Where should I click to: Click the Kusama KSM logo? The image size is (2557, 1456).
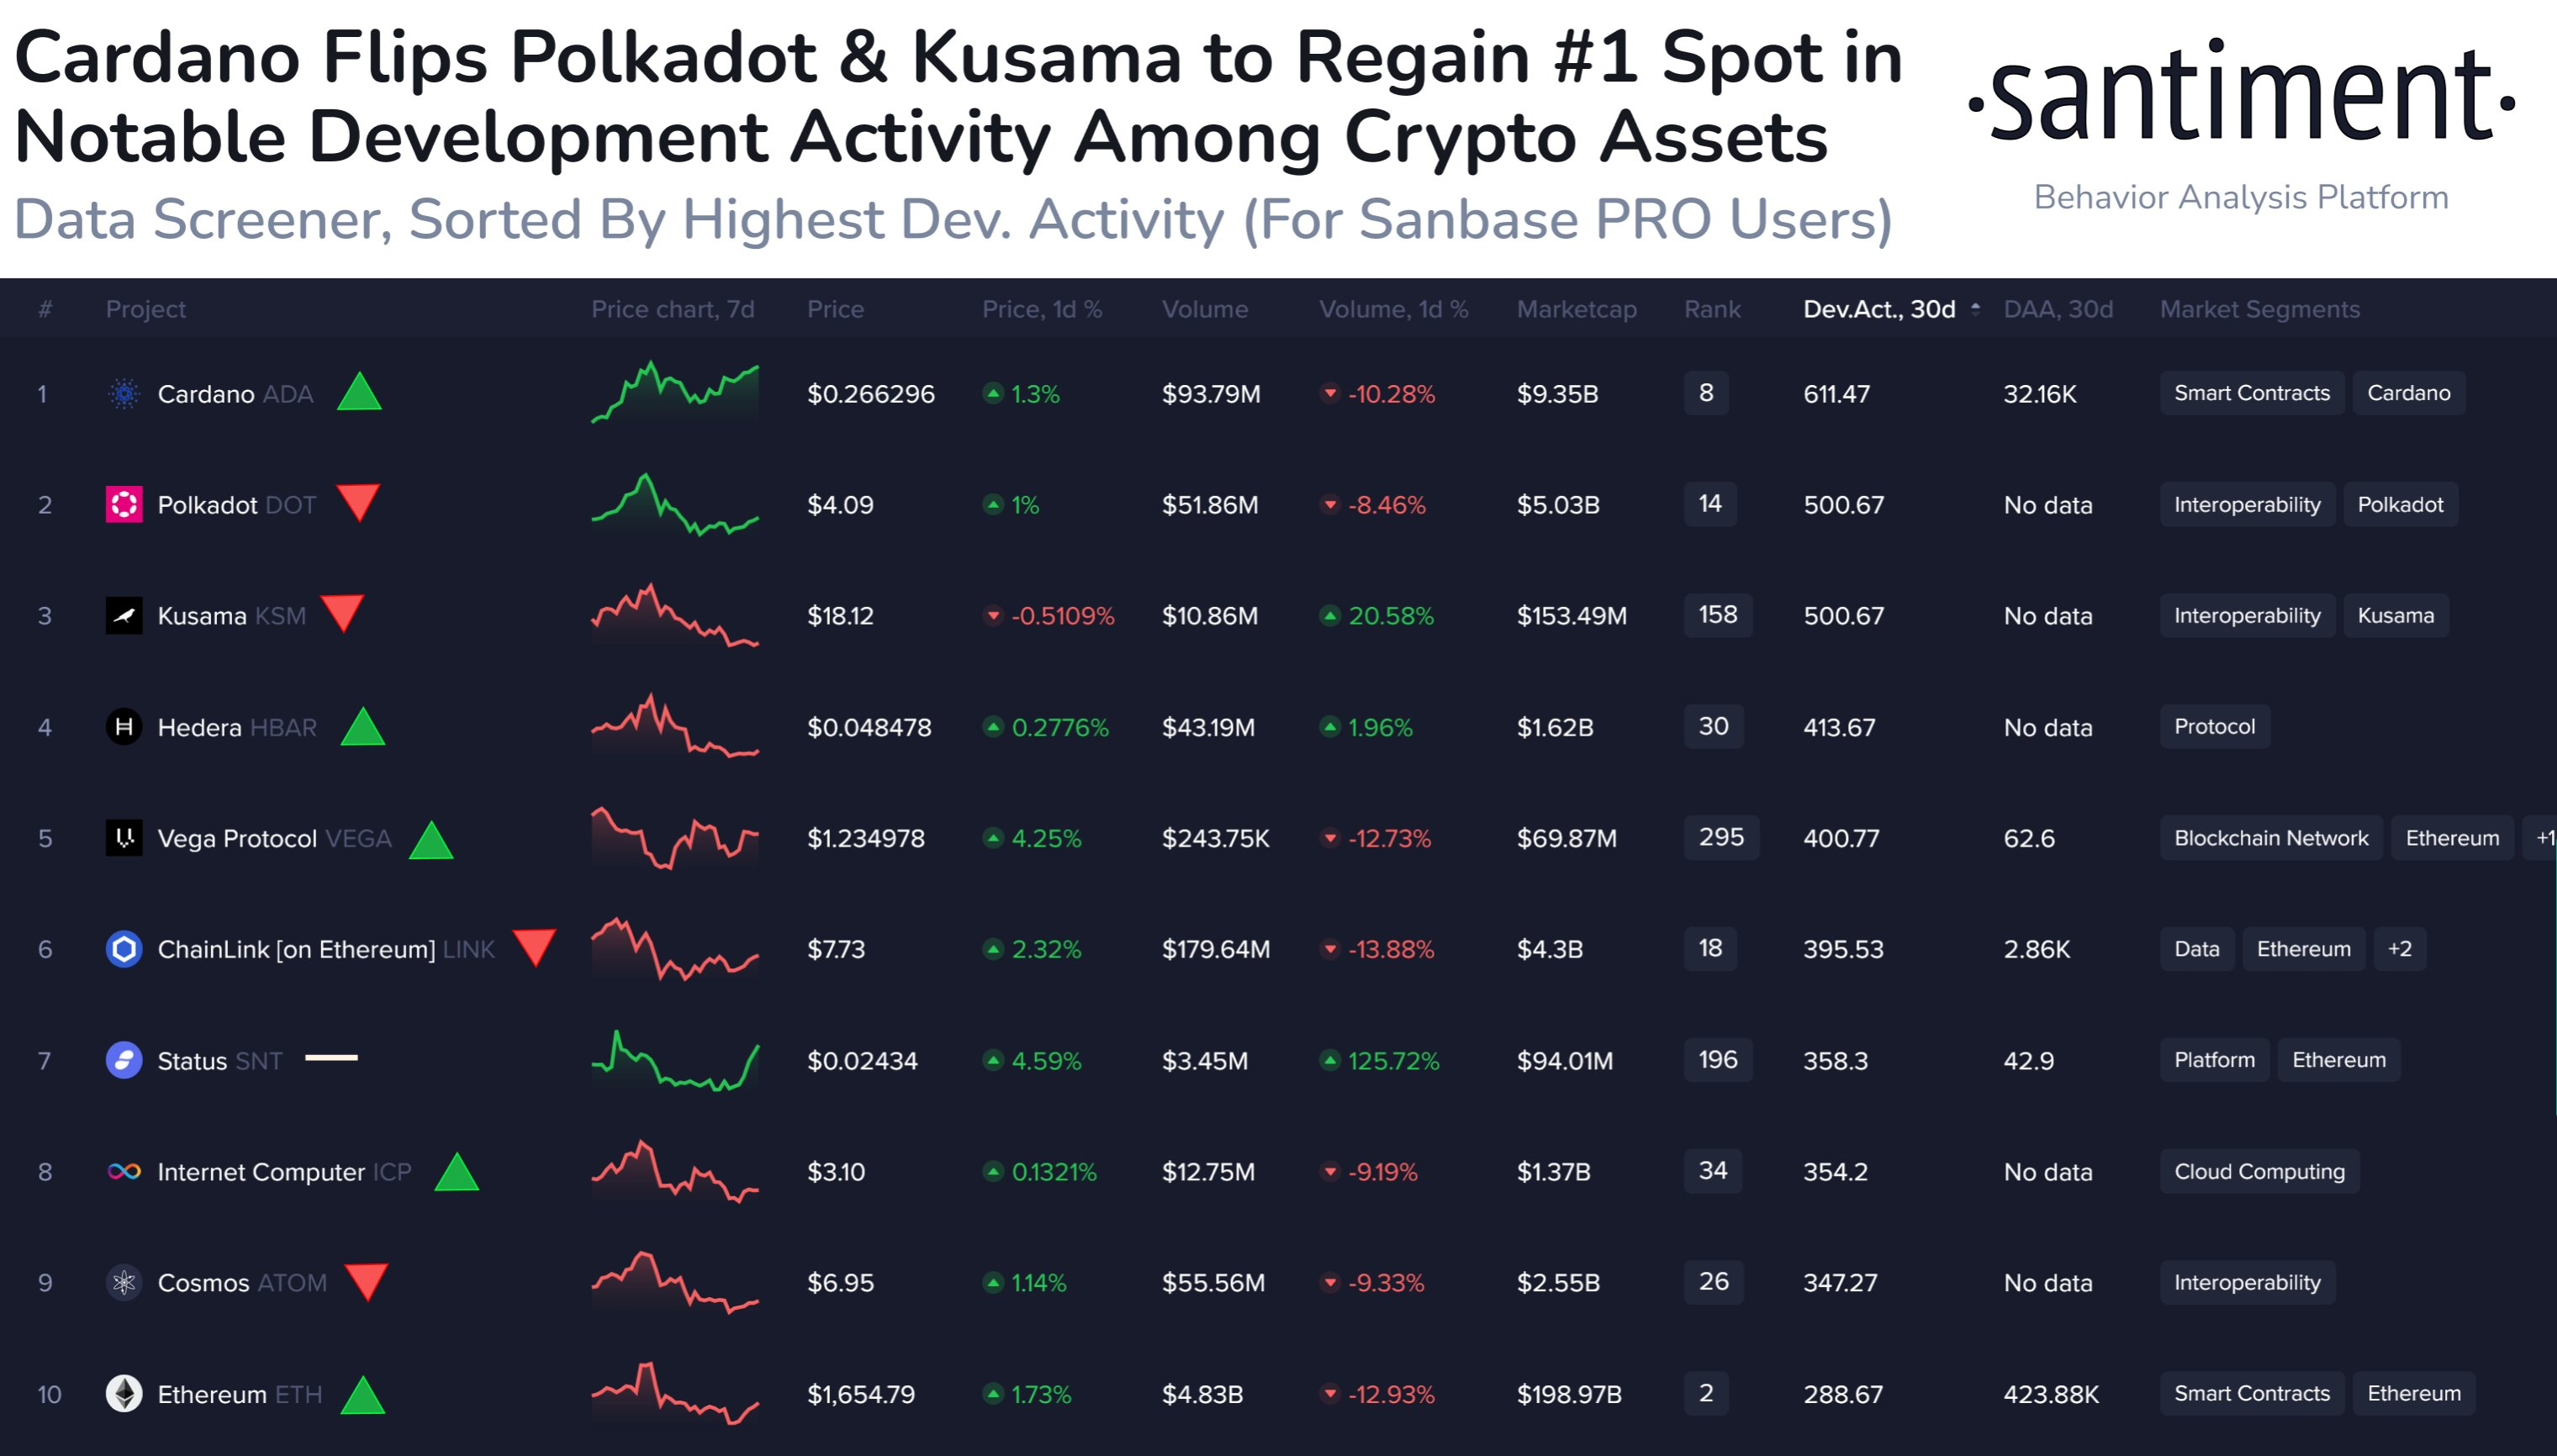(x=123, y=615)
